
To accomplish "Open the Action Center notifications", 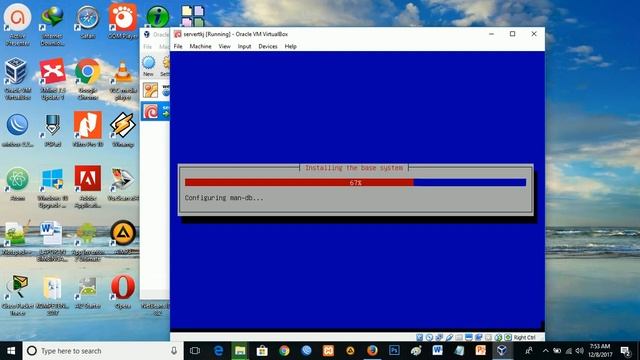I will coord(625,351).
